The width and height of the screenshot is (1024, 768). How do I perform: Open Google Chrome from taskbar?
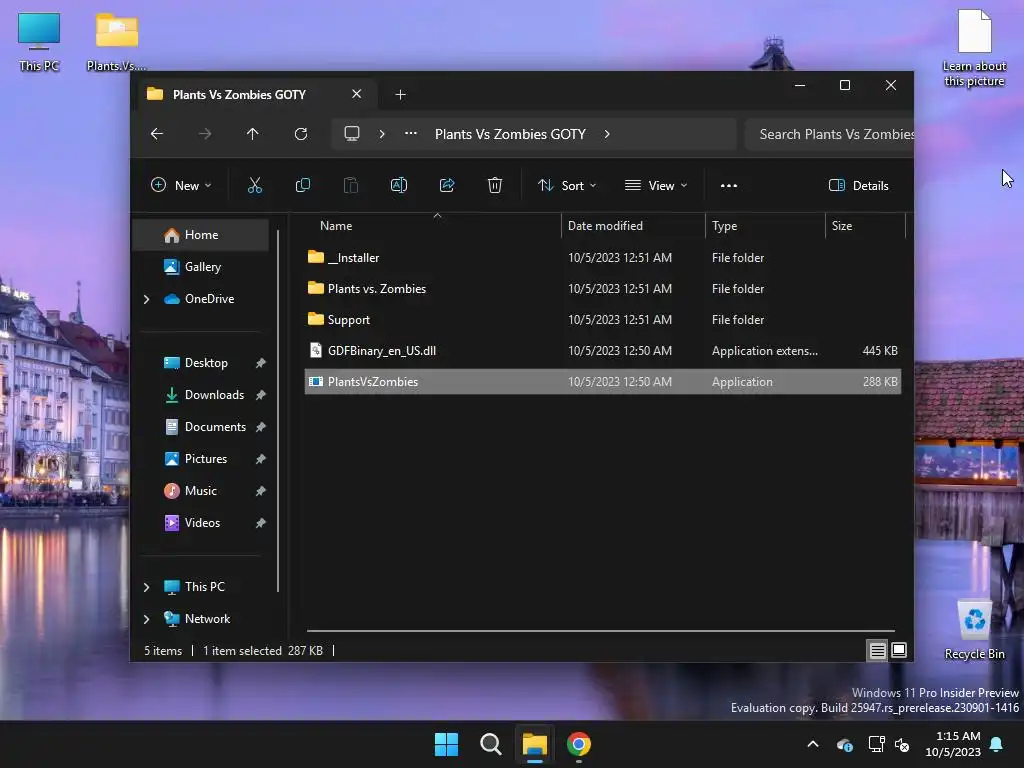click(579, 744)
